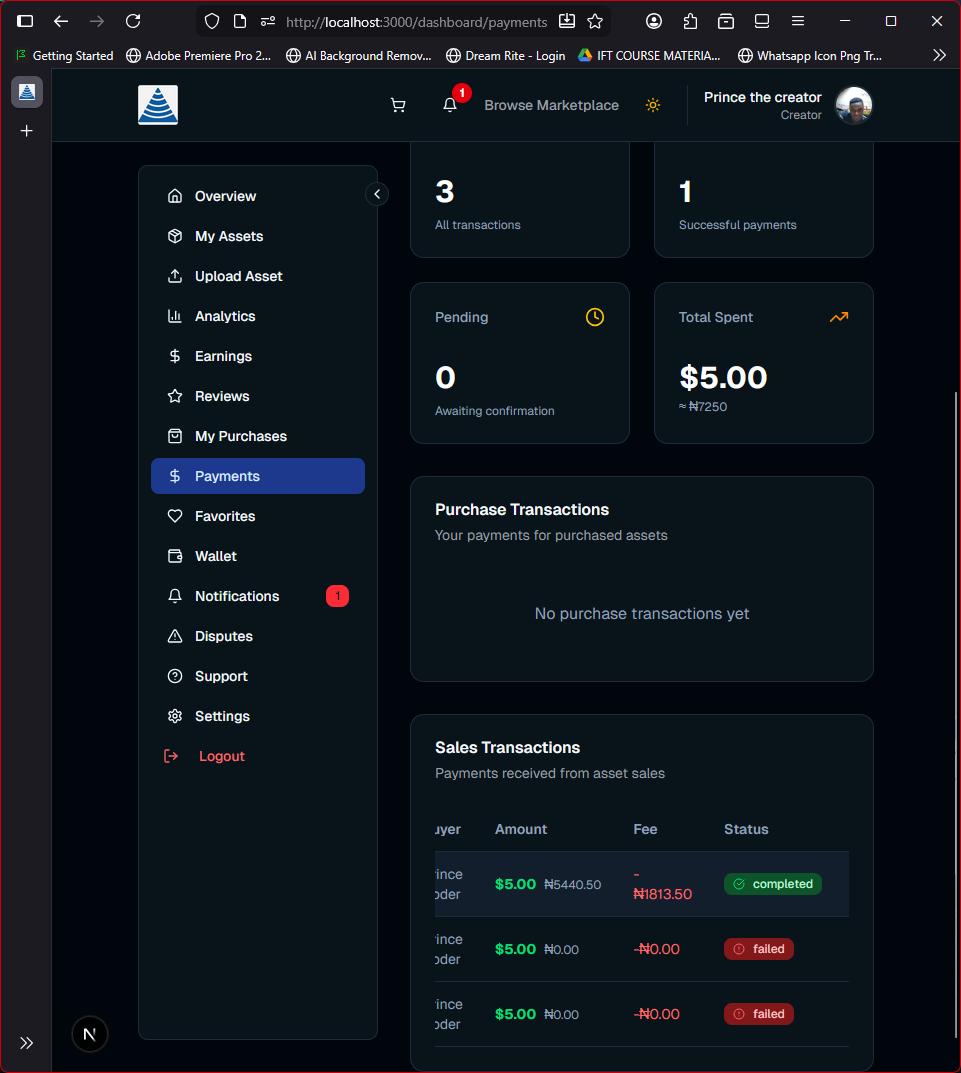
Task: Open user profile avatar picture
Action: coord(854,105)
